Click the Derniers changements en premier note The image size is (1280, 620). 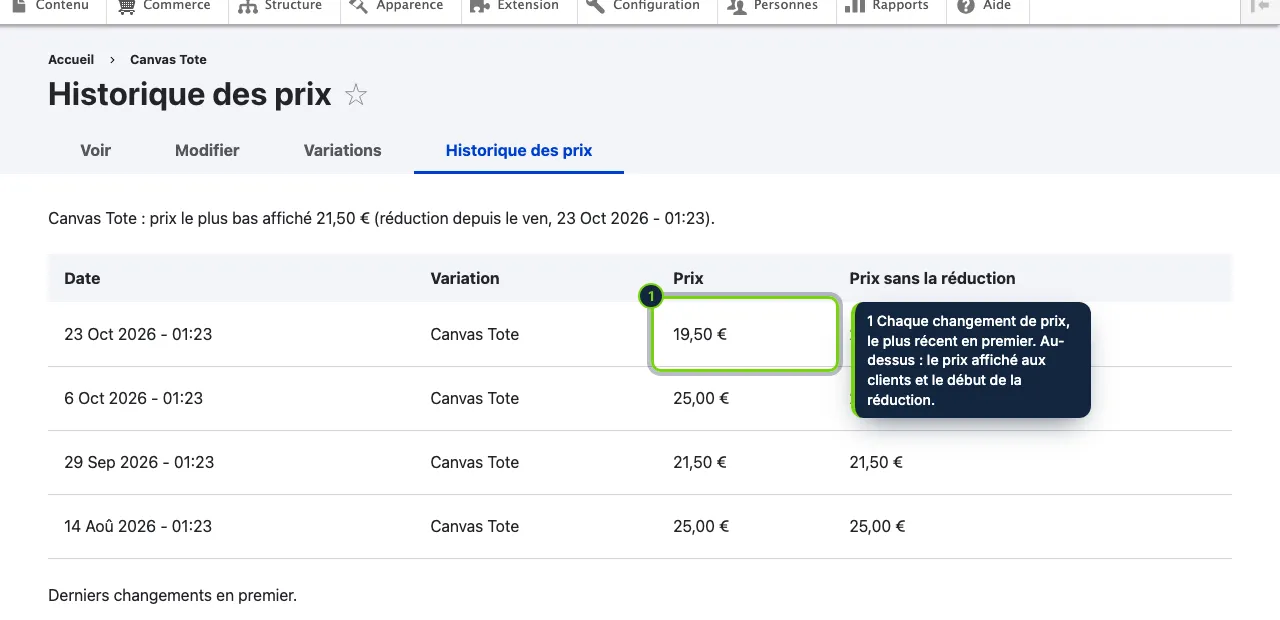tap(172, 596)
